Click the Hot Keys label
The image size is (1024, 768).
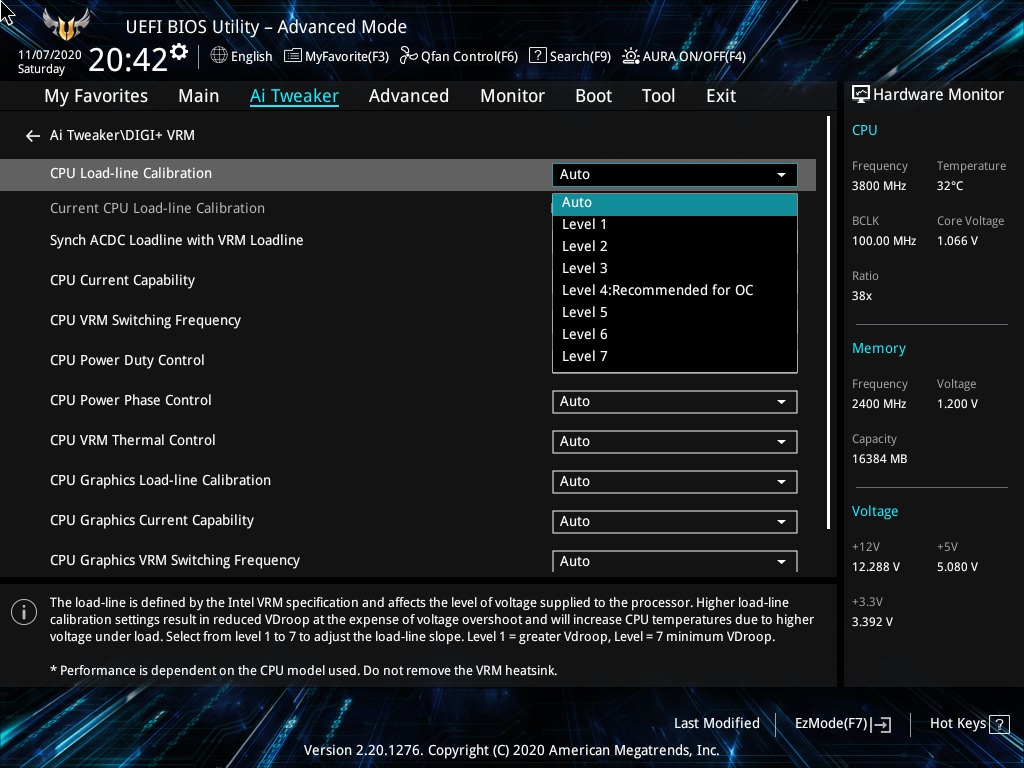click(x=957, y=724)
